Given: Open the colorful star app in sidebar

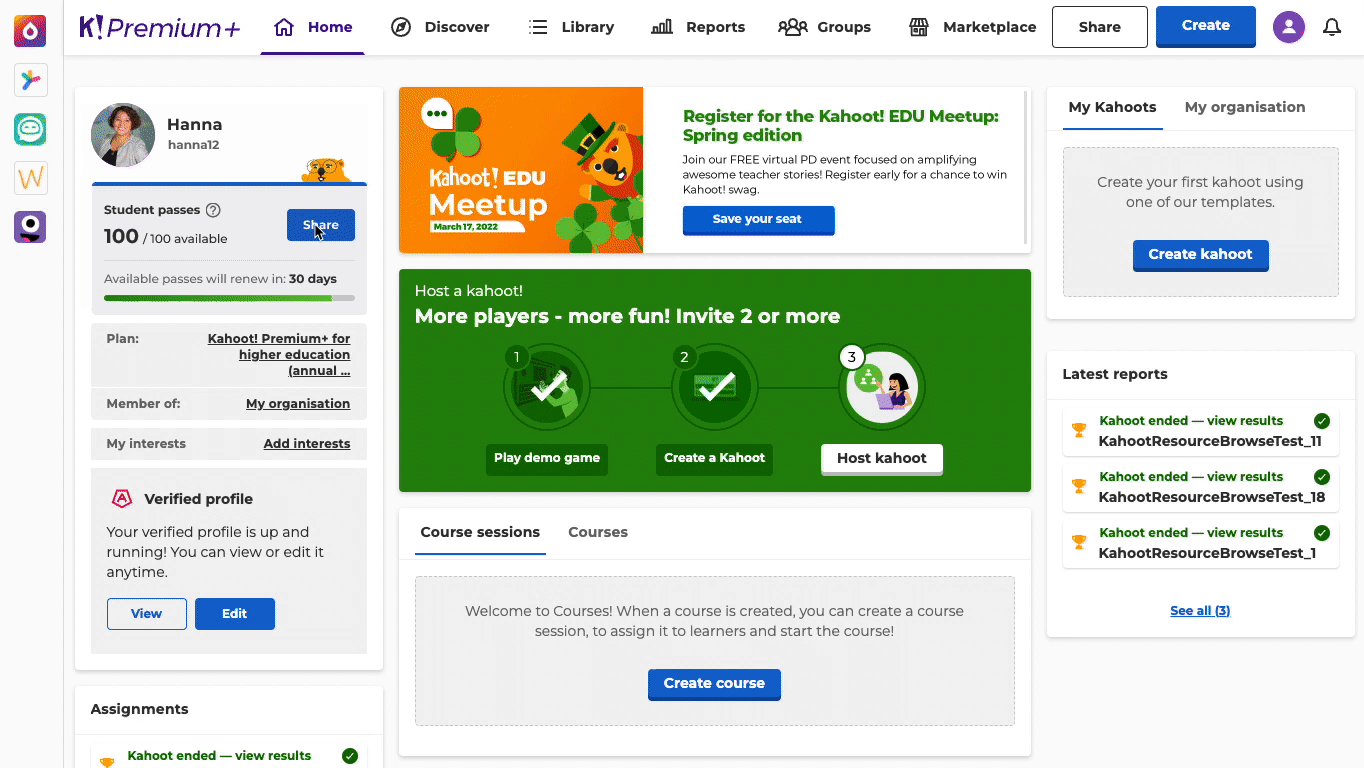Looking at the screenshot, I should pos(30,80).
